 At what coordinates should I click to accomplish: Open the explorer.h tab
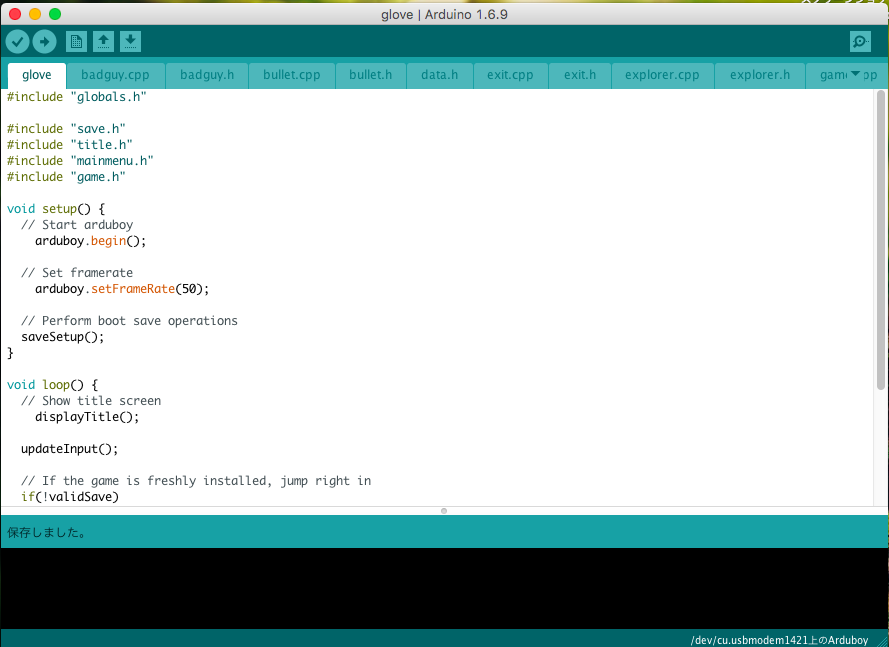760,75
